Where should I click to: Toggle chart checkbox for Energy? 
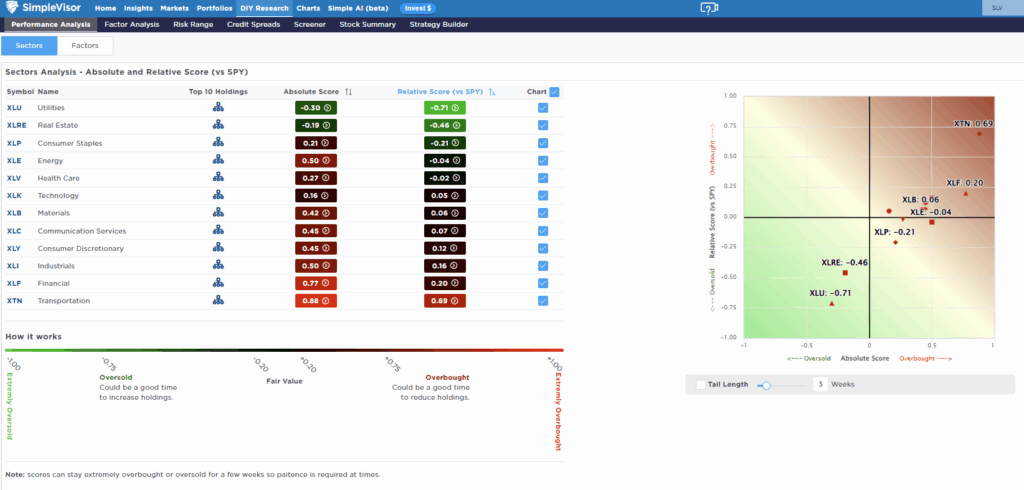tap(543, 161)
